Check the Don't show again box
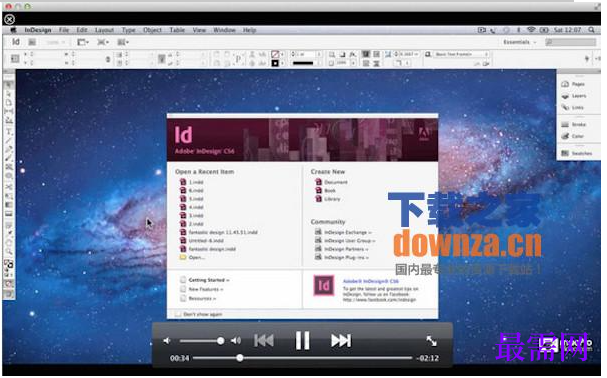Viewport: 607px width, 378px height. tap(178, 314)
